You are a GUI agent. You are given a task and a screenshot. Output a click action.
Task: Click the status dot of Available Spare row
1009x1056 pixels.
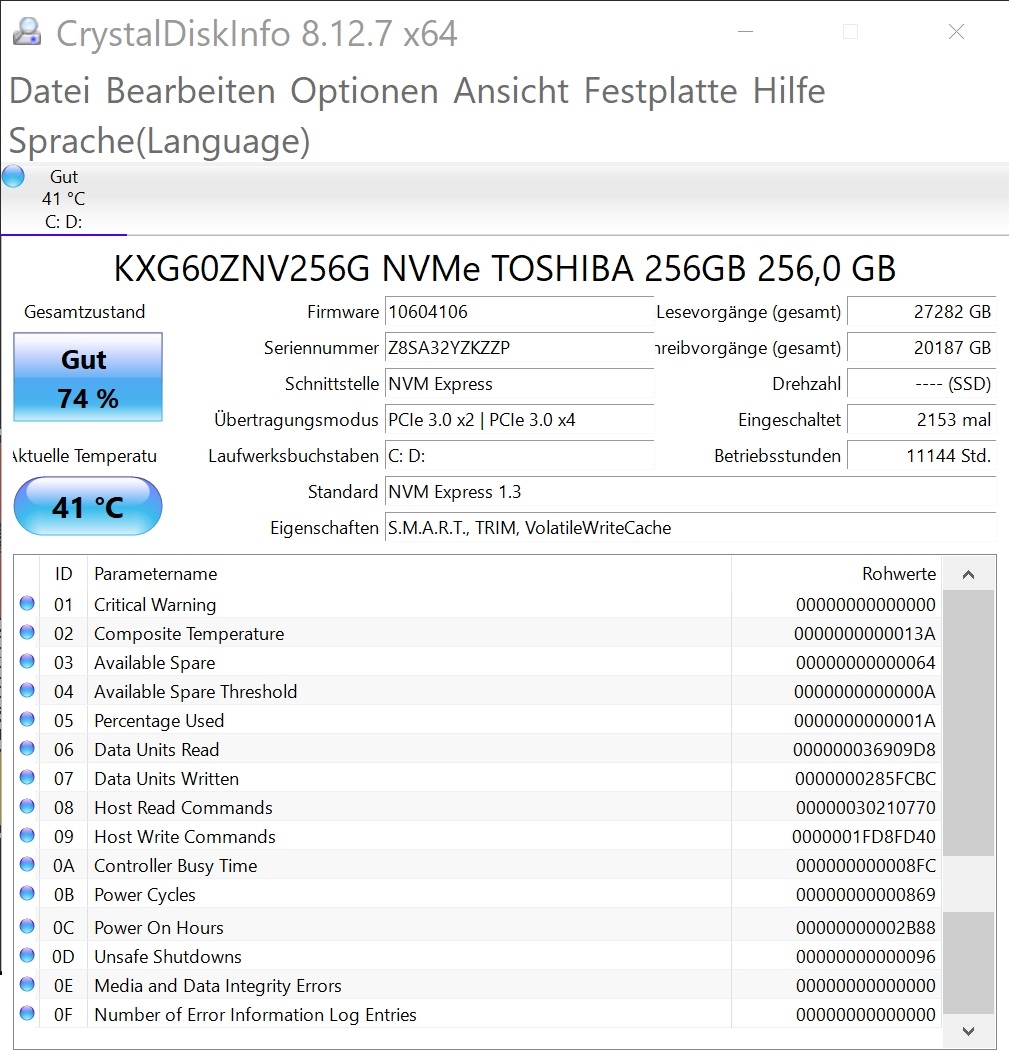point(27,661)
